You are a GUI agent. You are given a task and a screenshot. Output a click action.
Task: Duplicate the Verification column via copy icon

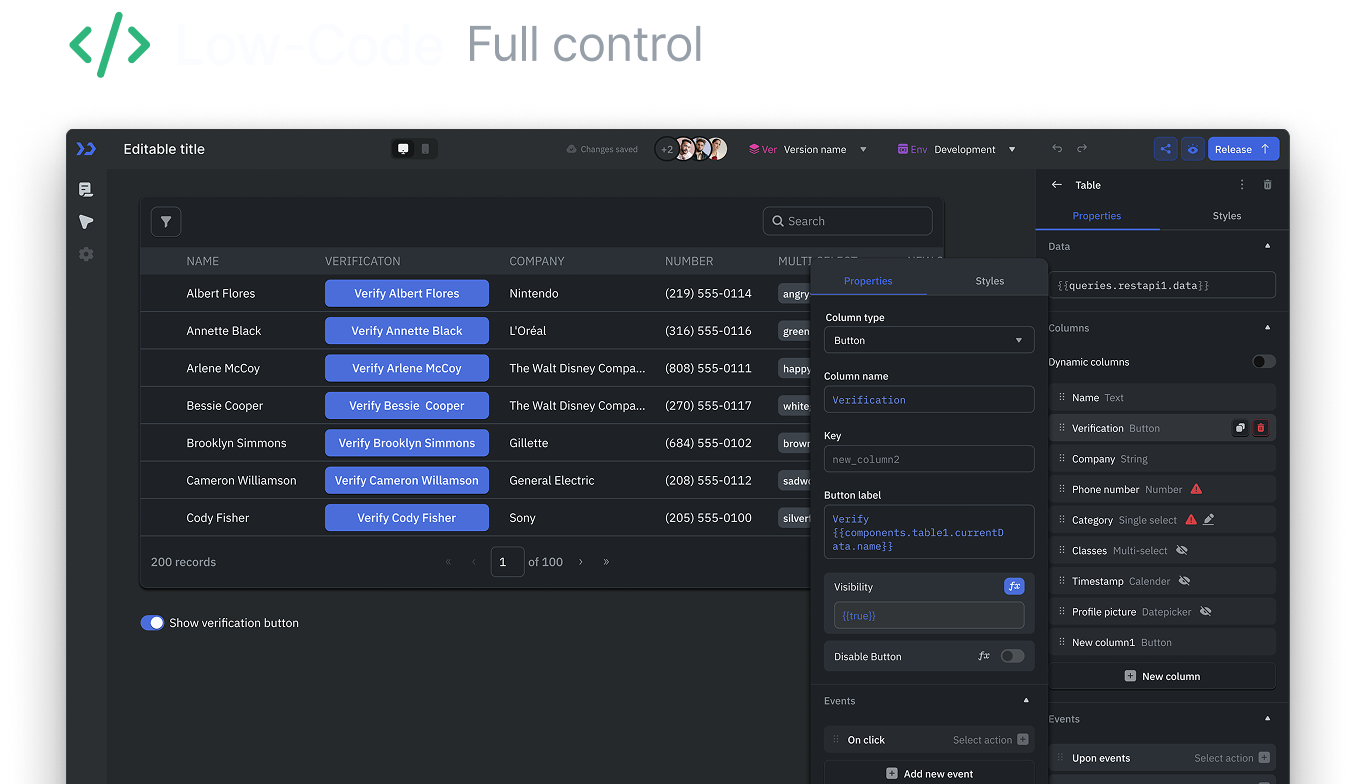[x=1240, y=428]
